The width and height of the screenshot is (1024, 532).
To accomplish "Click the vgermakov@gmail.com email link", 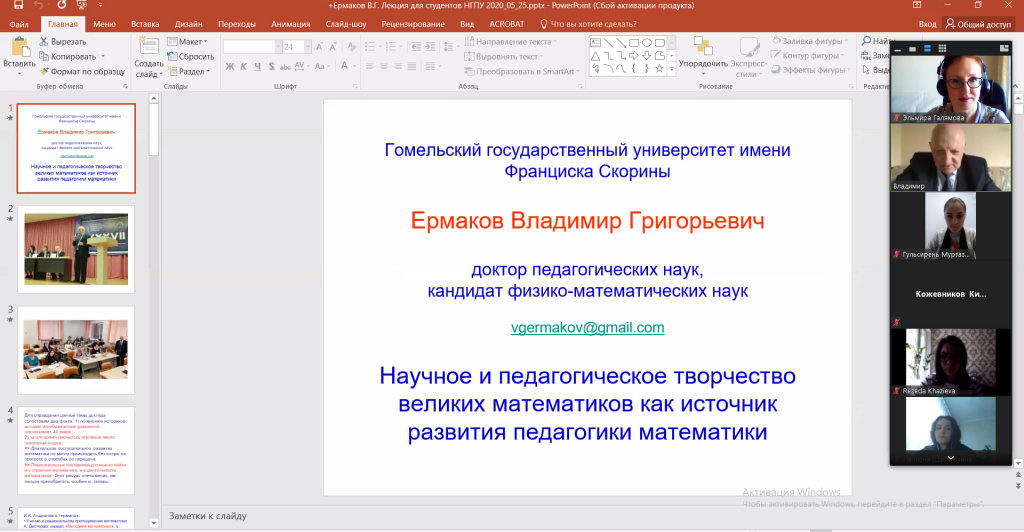I will 587,328.
